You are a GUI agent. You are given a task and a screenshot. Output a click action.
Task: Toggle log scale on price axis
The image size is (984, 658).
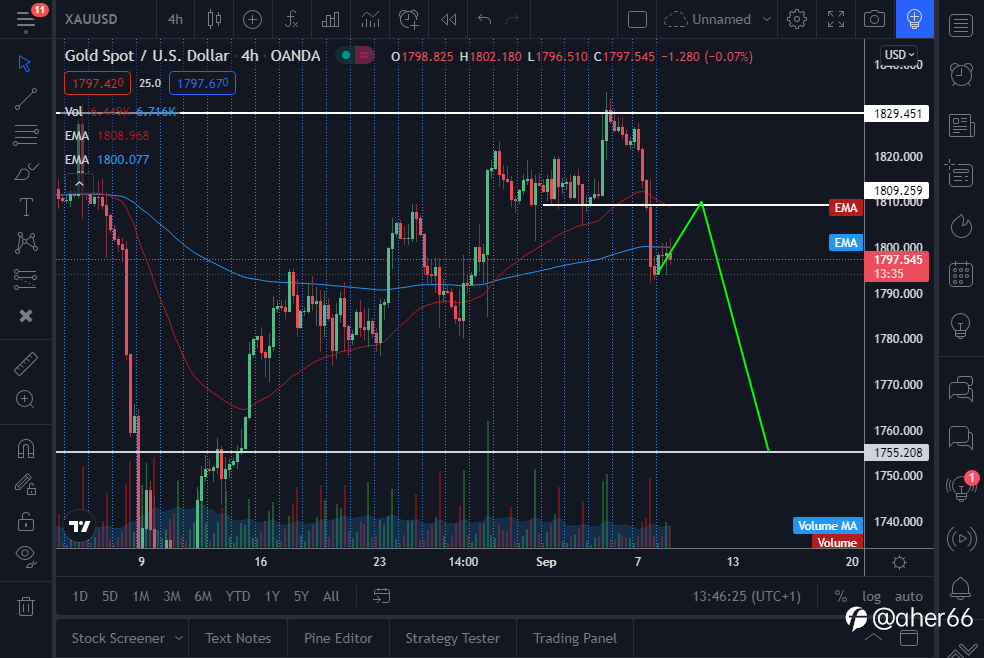coord(872,596)
